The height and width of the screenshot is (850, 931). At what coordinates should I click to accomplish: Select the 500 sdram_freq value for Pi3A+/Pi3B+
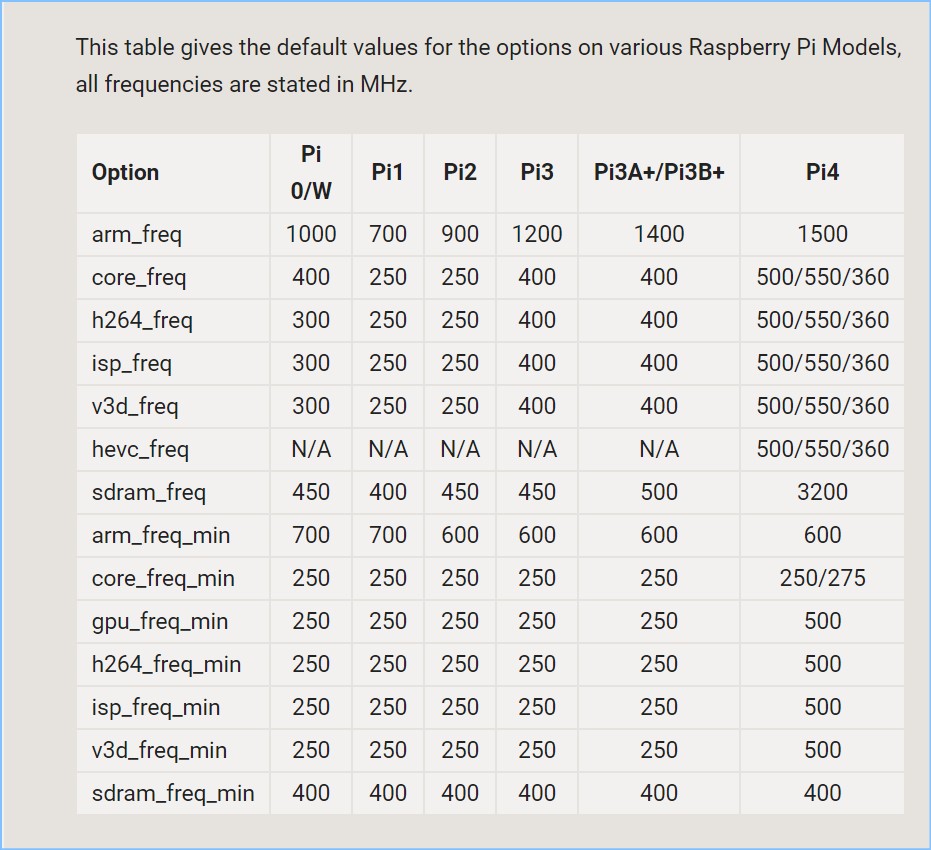tap(659, 492)
